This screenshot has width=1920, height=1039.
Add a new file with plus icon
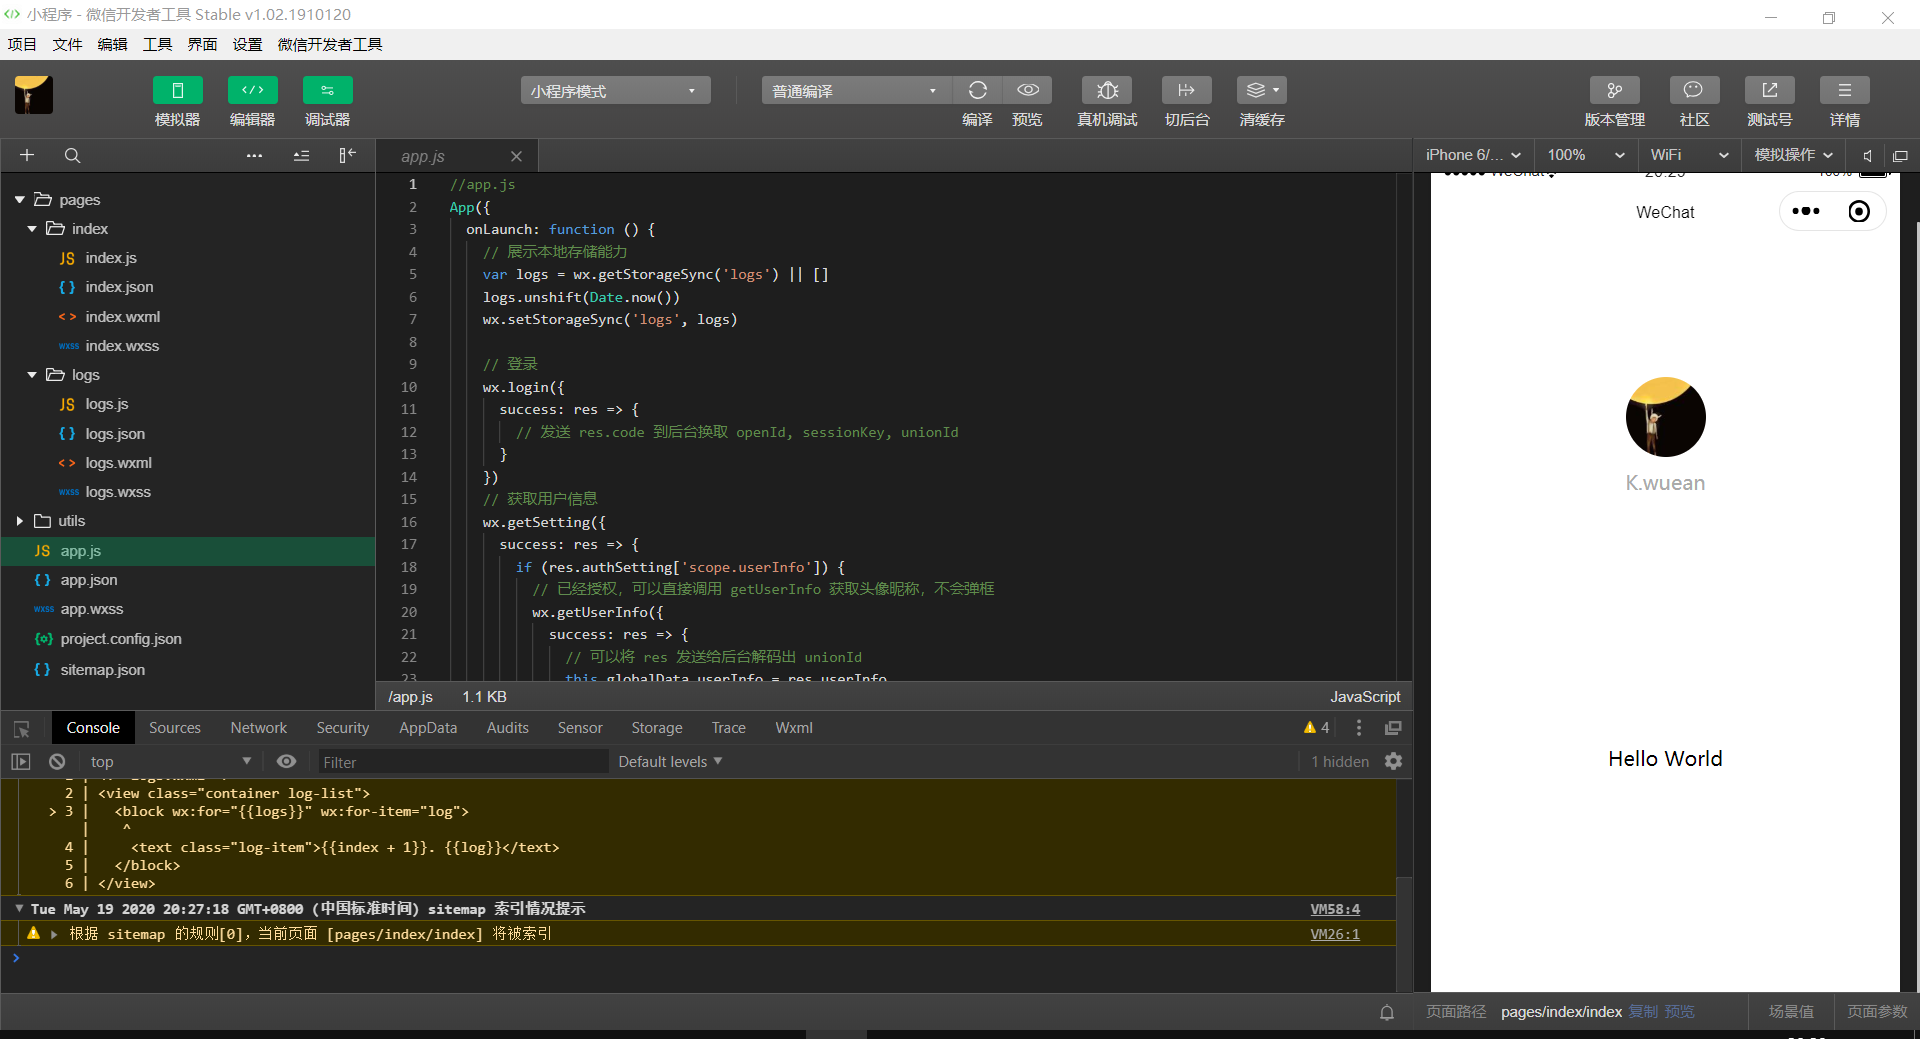click(27, 155)
